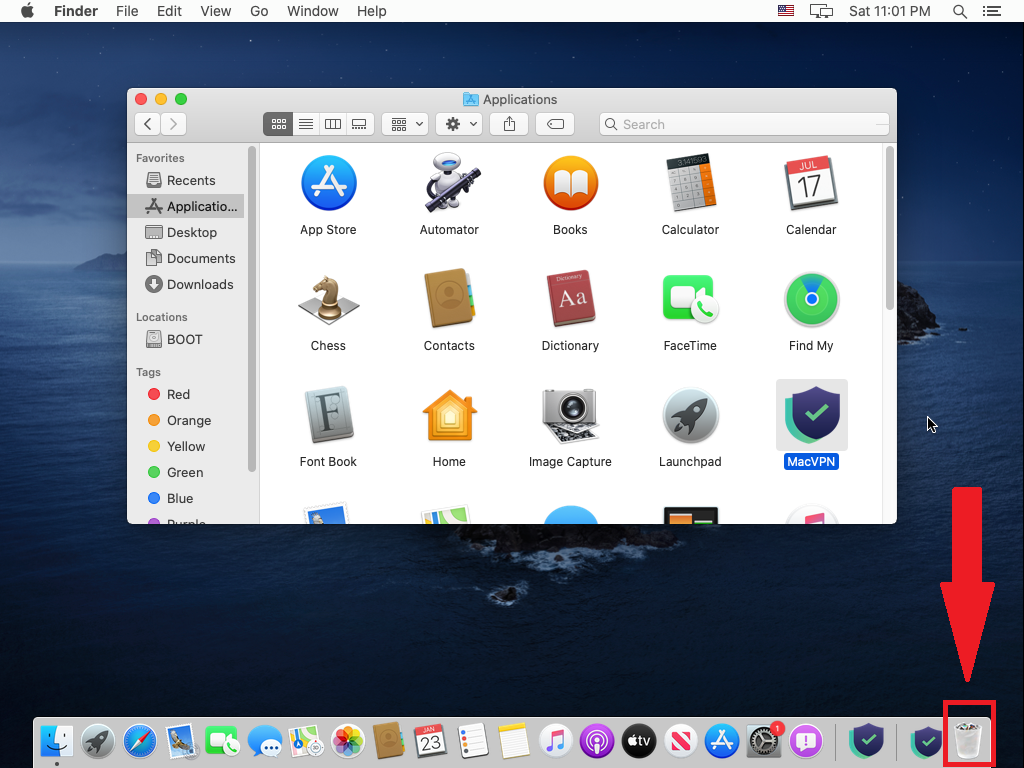Switch to icon view in Finder toolbar
Viewport: 1024px width, 768px height.
point(278,124)
